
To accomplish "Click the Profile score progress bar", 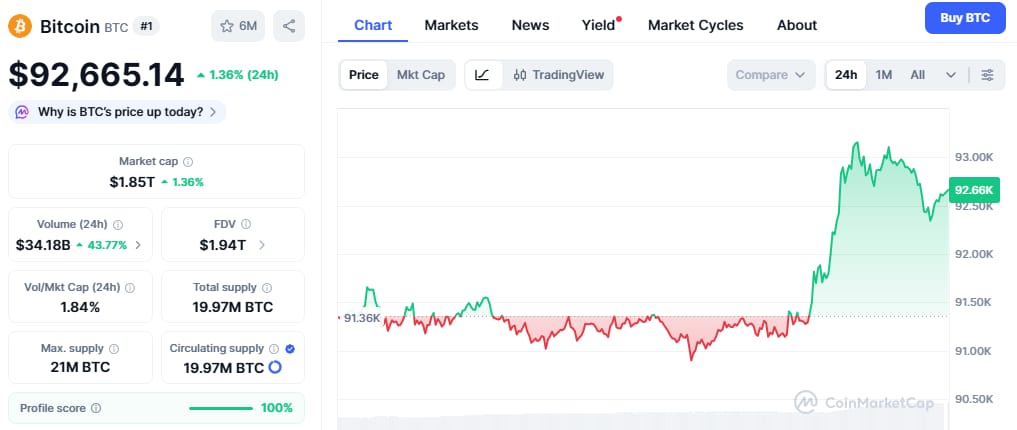I will (220, 408).
